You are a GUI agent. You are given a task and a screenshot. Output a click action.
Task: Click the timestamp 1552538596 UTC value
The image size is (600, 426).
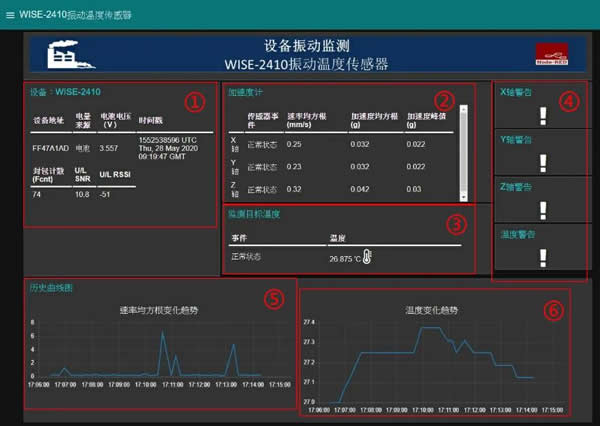click(168, 140)
